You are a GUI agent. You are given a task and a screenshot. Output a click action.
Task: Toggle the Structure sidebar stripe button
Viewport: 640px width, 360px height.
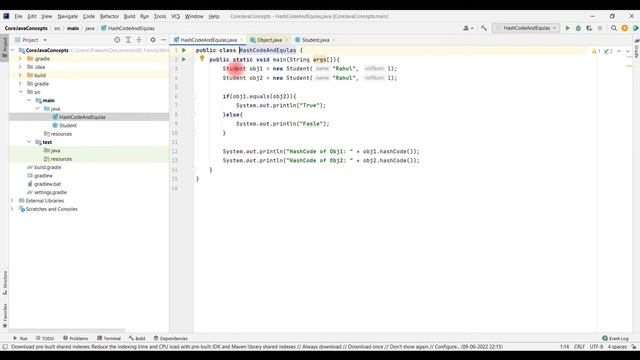[x=4, y=283]
